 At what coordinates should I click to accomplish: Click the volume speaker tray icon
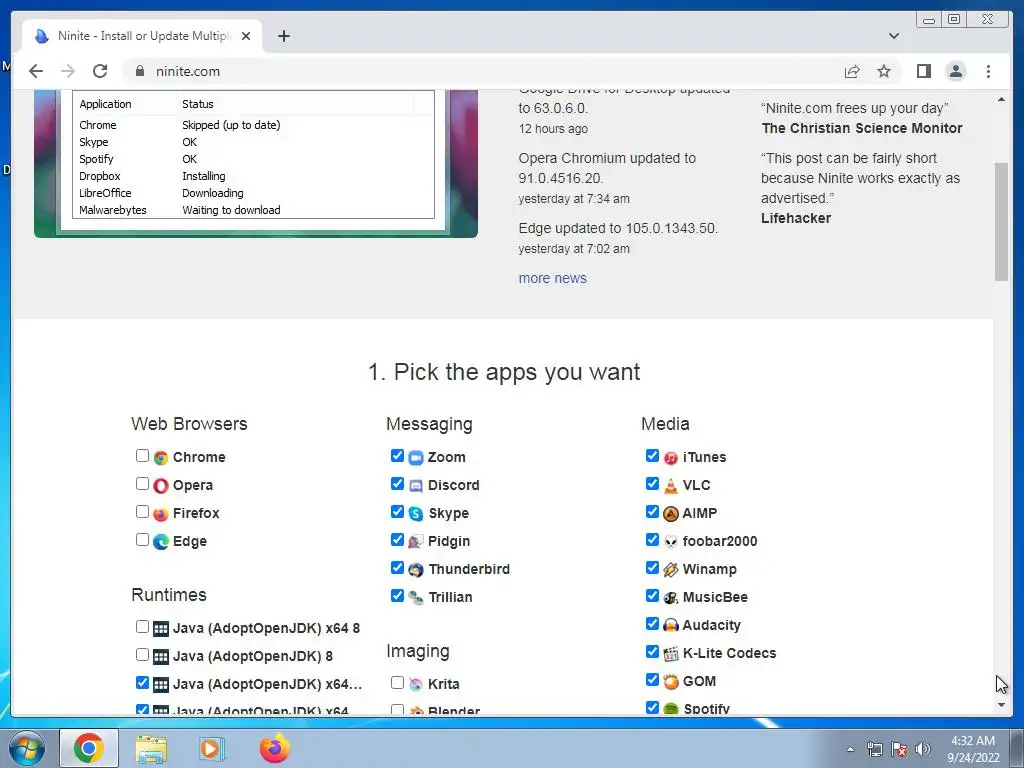coord(923,749)
